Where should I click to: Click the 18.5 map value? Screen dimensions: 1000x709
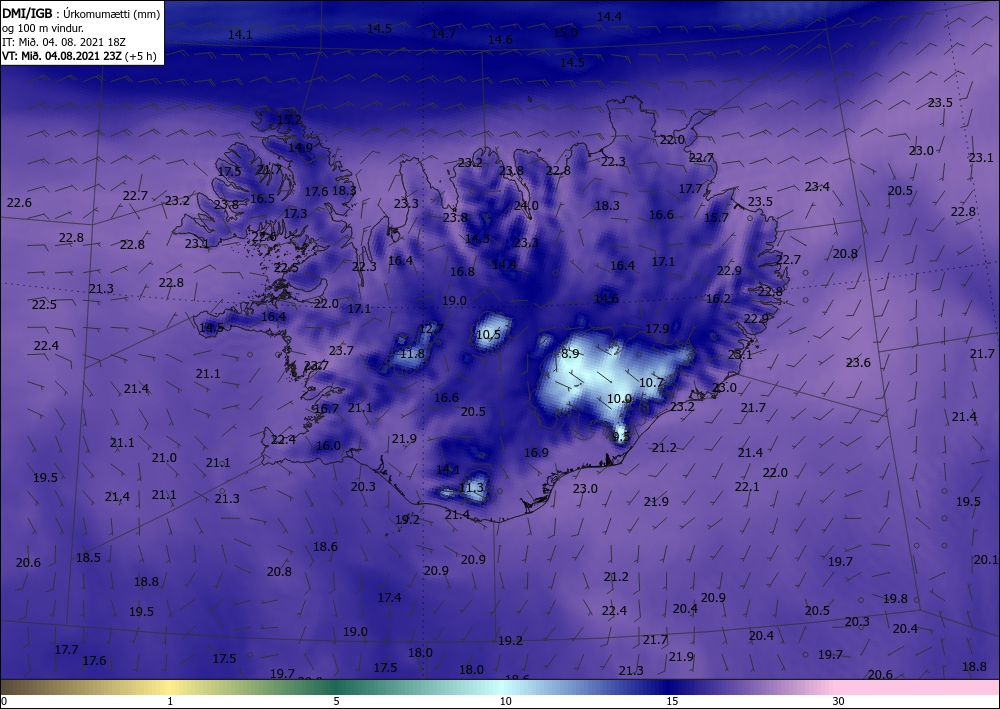(x=88, y=557)
